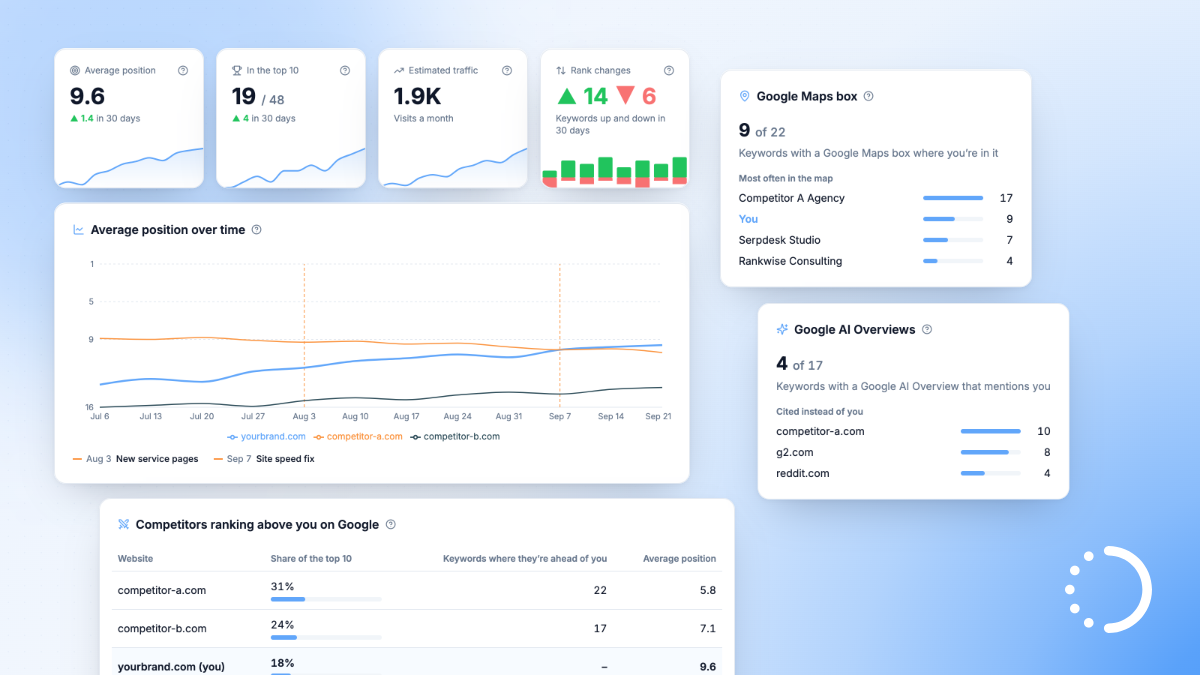1200x675 pixels.
Task: Click the 1.9K visits value
Action: point(417,96)
